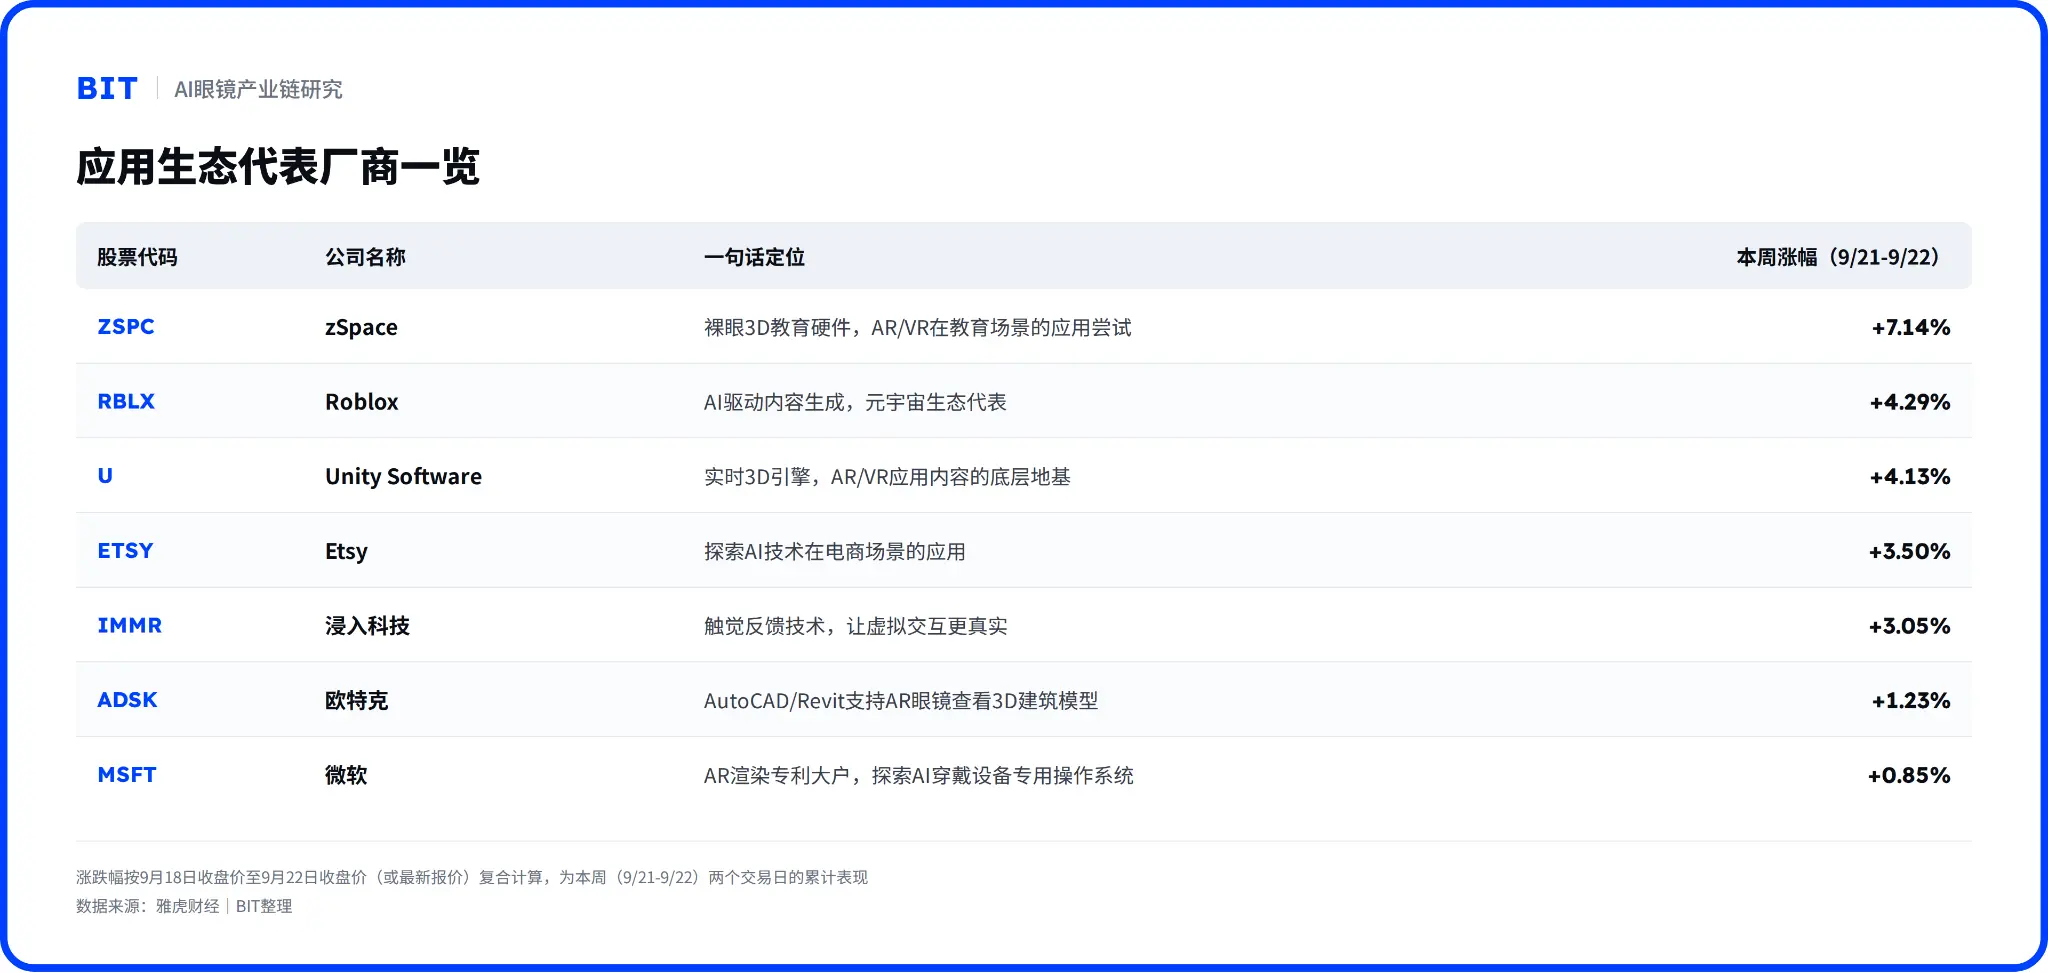Open the IMMR ticker link
Image resolution: width=2048 pixels, height=973 pixels.
click(x=130, y=626)
